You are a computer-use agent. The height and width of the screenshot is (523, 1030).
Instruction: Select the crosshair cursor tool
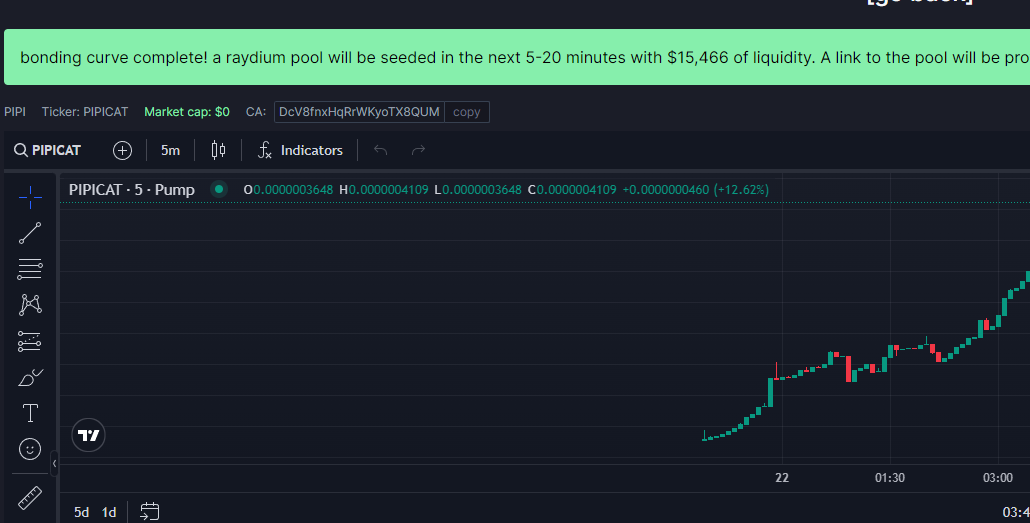[x=30, y=196]
